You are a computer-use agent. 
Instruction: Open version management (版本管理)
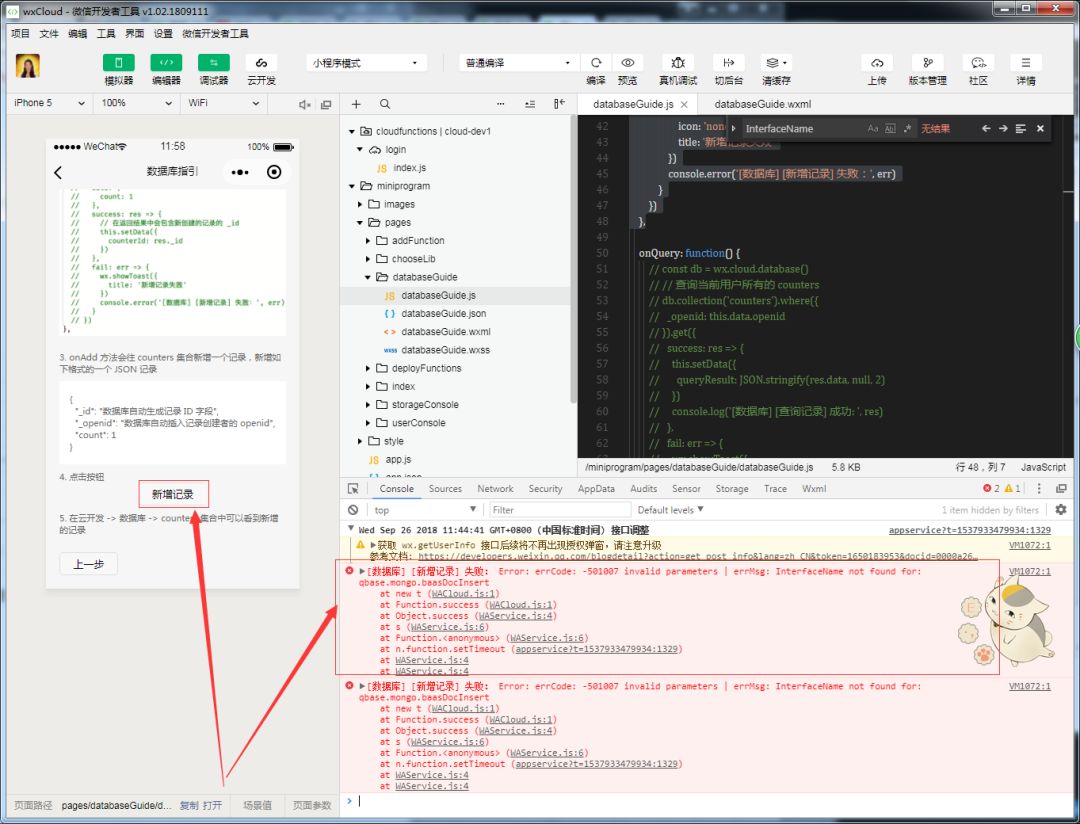[x=928, y=63]
